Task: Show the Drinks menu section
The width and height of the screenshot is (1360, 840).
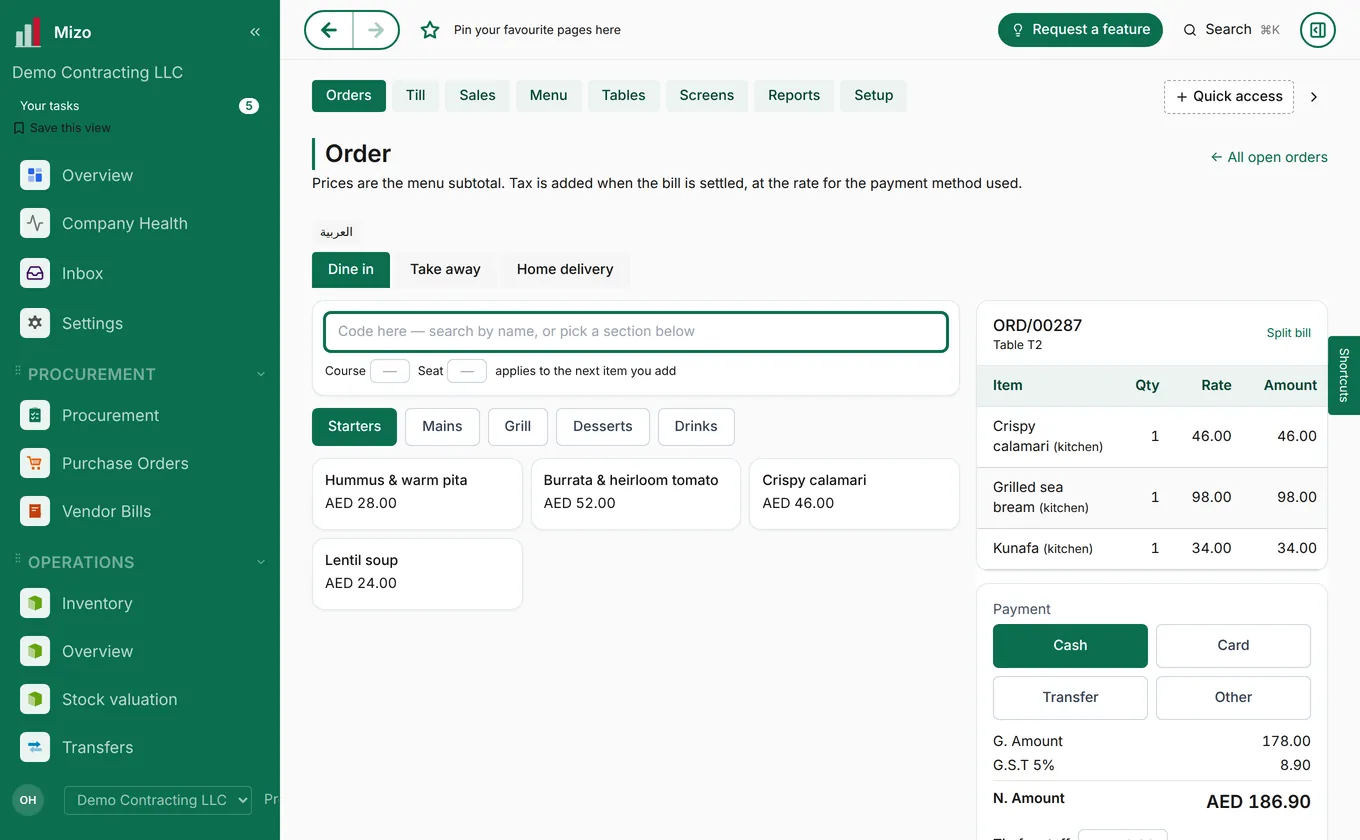Action: 696,427
